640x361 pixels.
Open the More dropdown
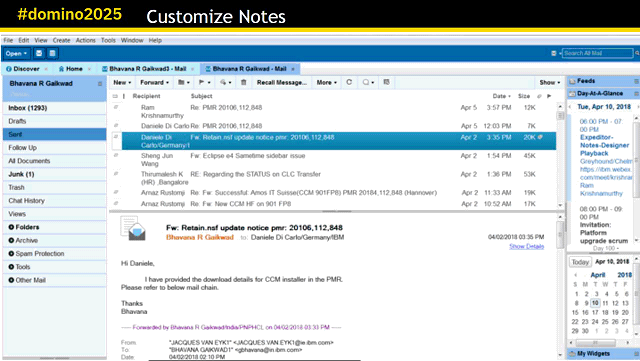[327, 82]
